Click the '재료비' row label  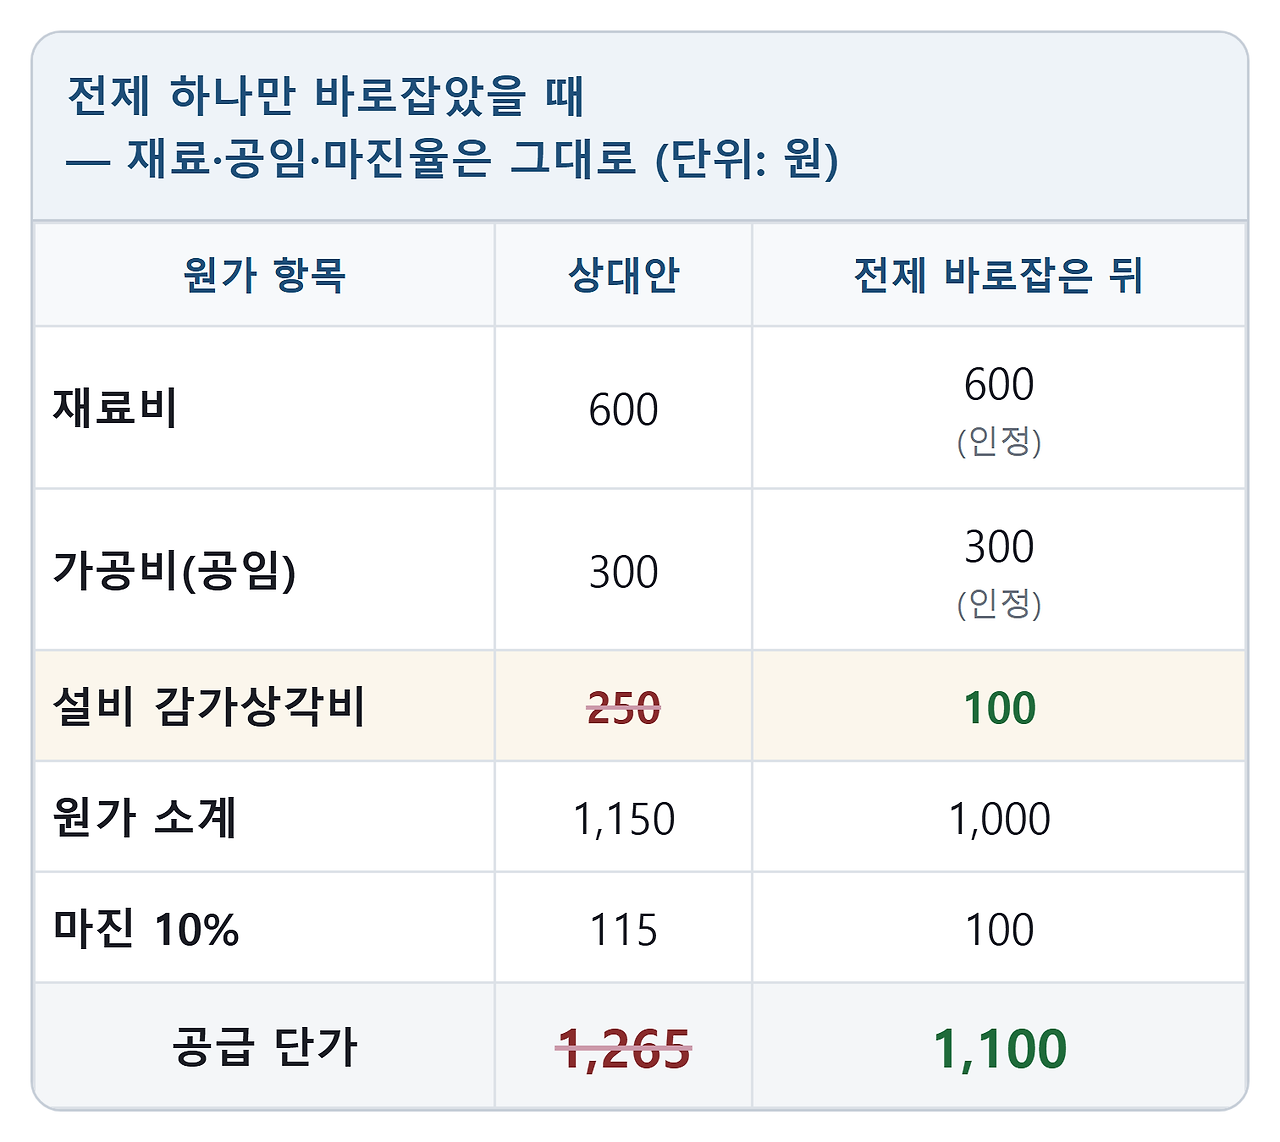click(x=115, y=408)
